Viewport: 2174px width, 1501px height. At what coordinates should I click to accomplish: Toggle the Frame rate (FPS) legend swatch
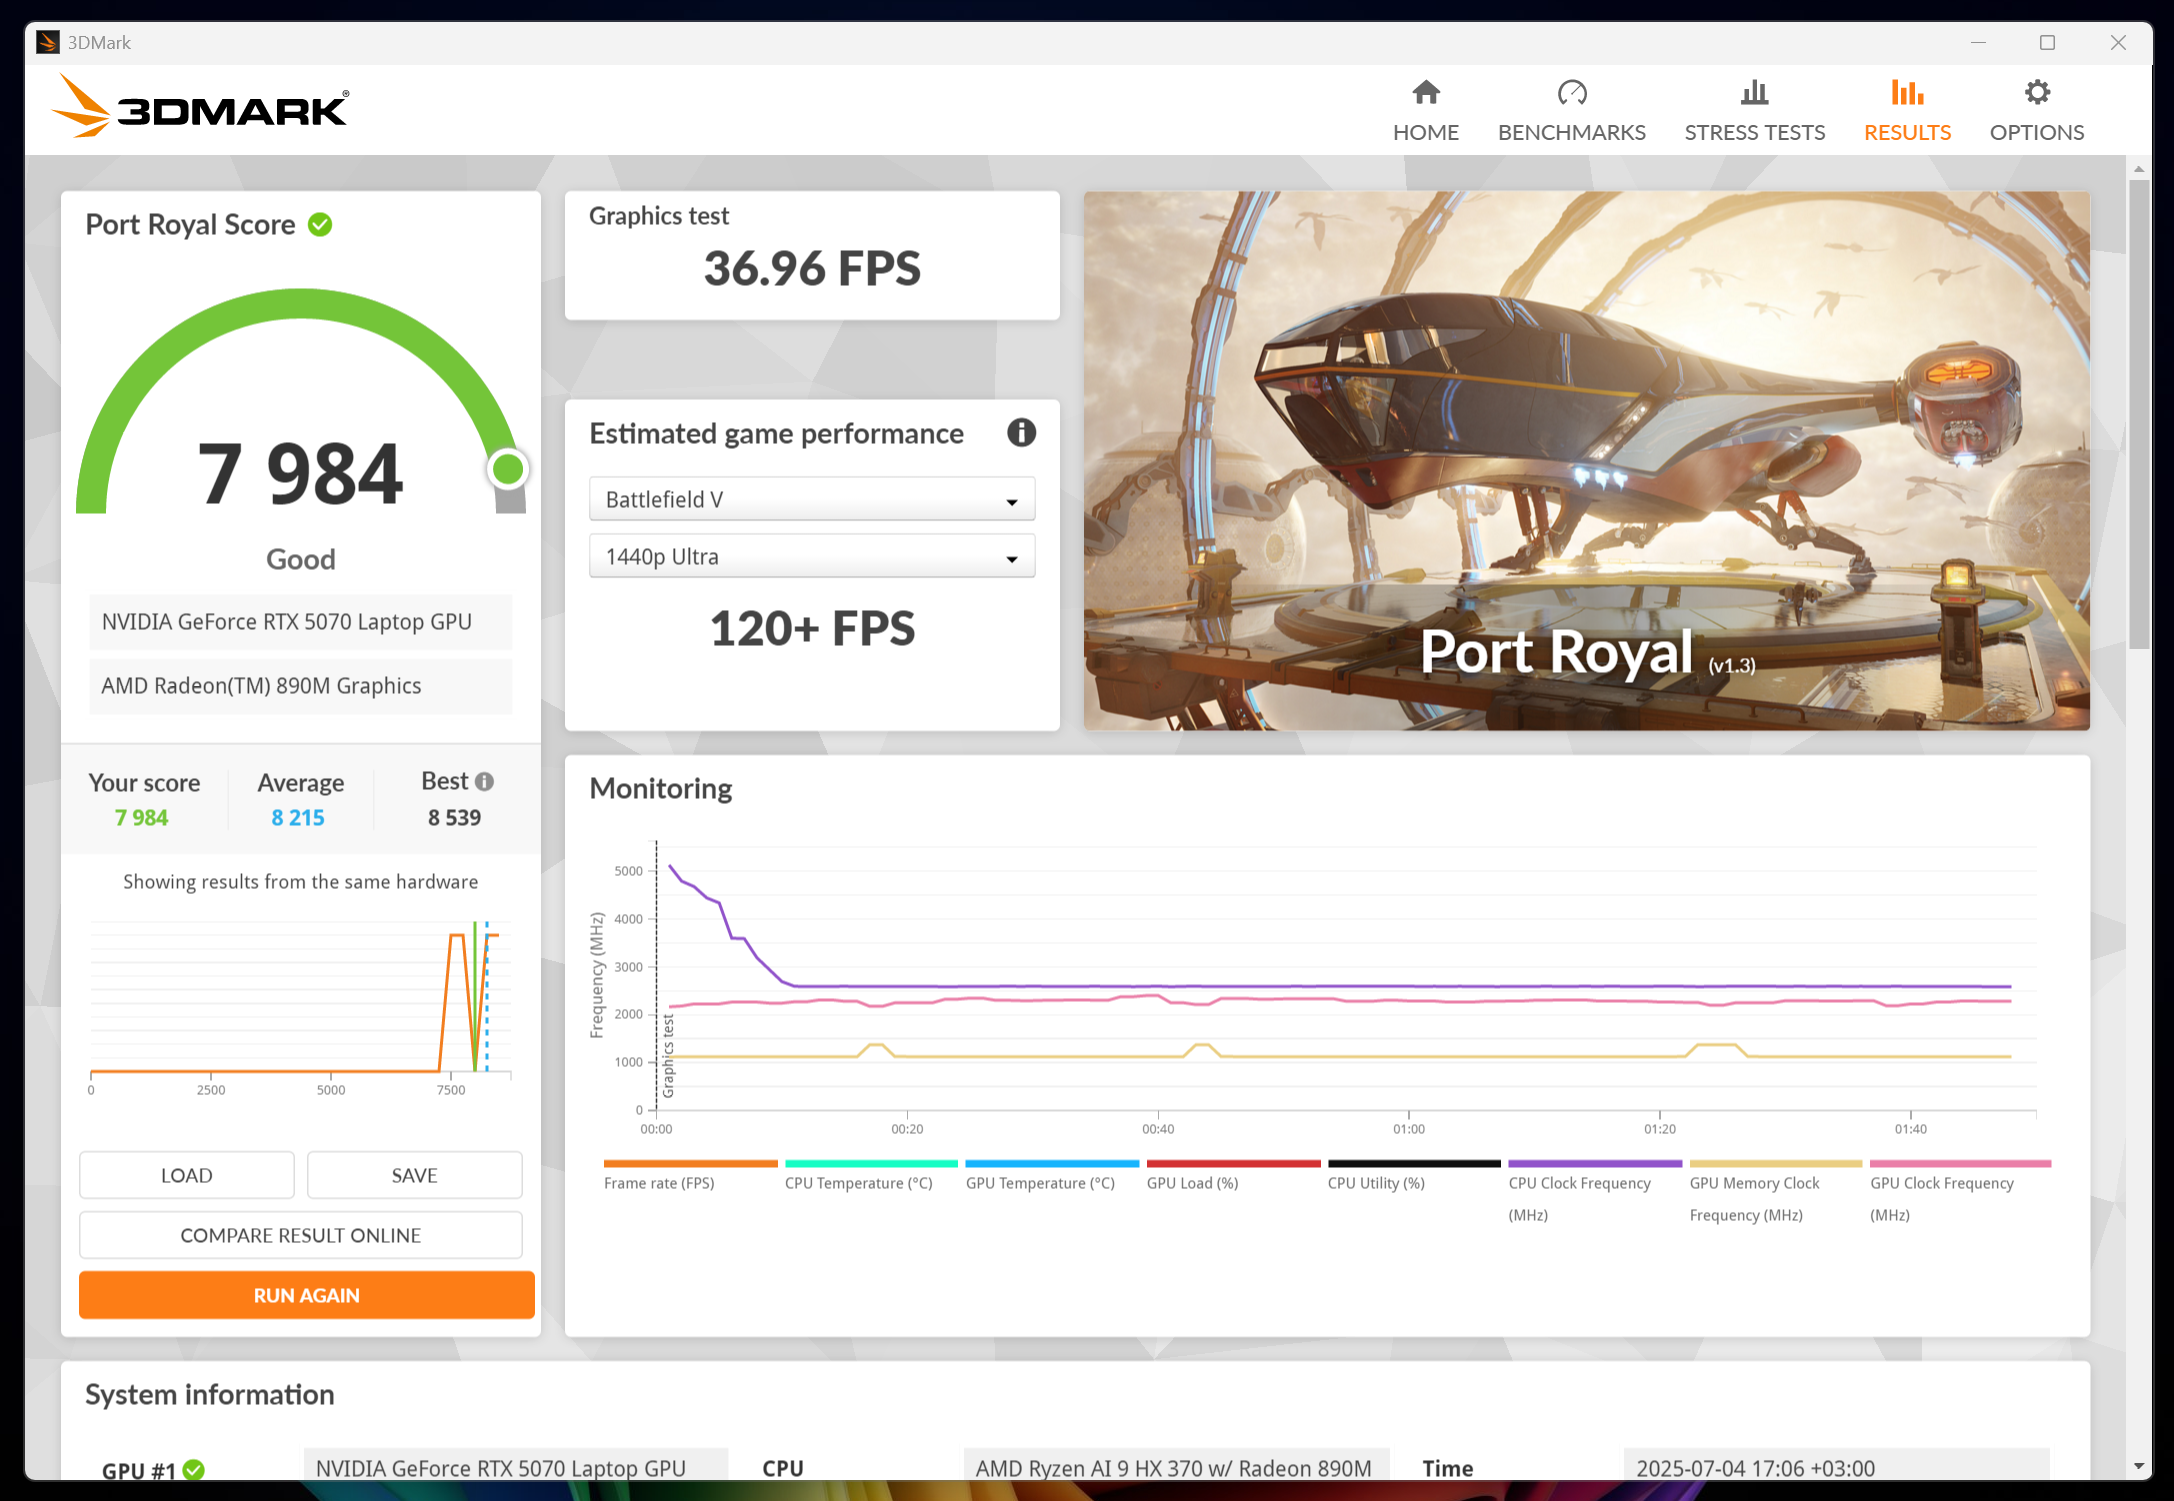coord(690,1163)
